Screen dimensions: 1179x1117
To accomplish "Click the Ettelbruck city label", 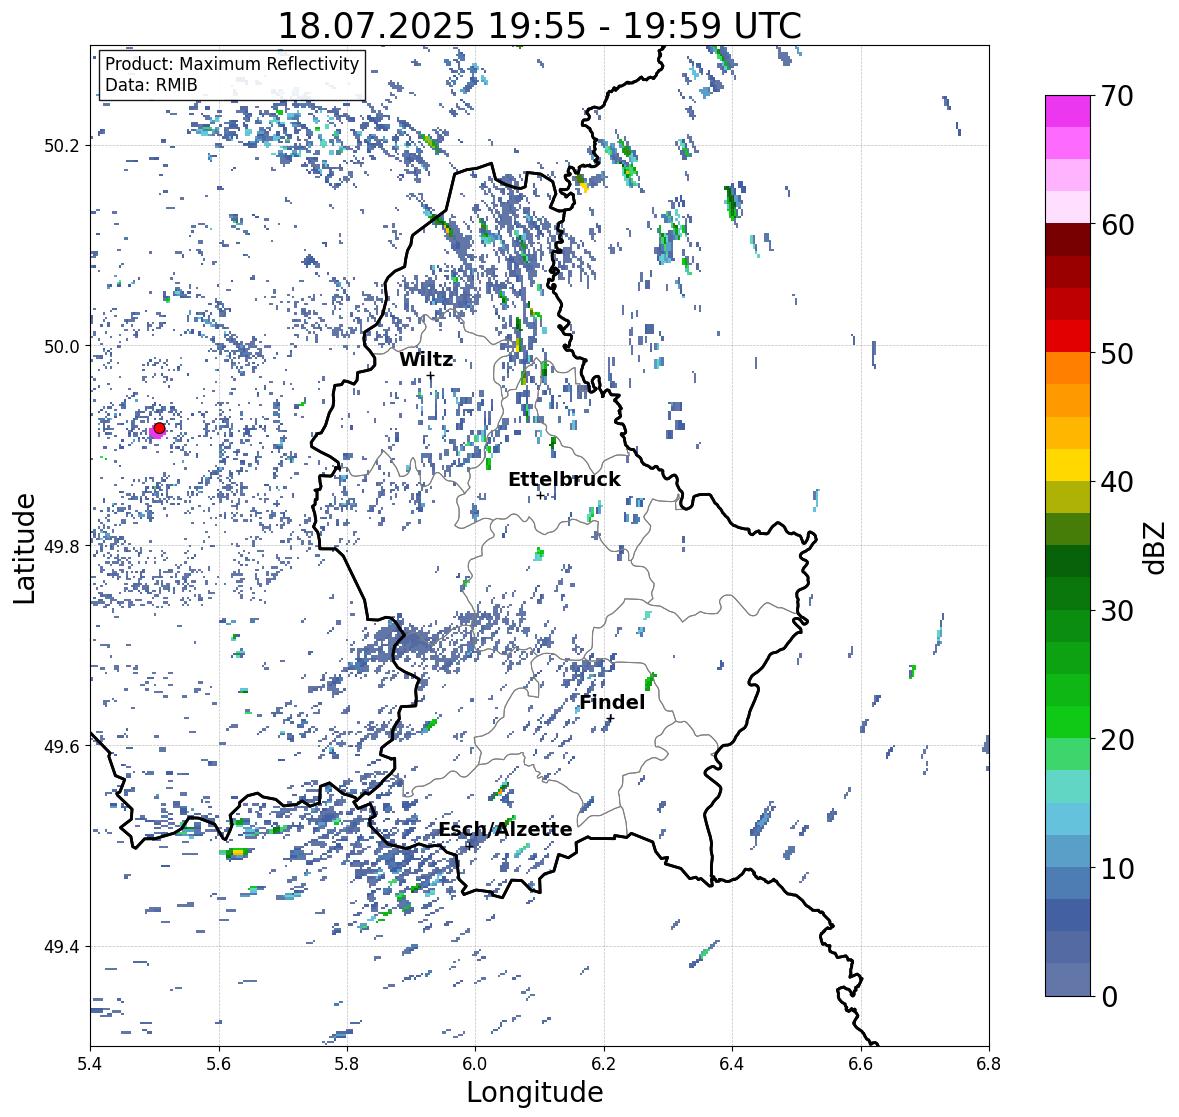I will click(564, 480).
